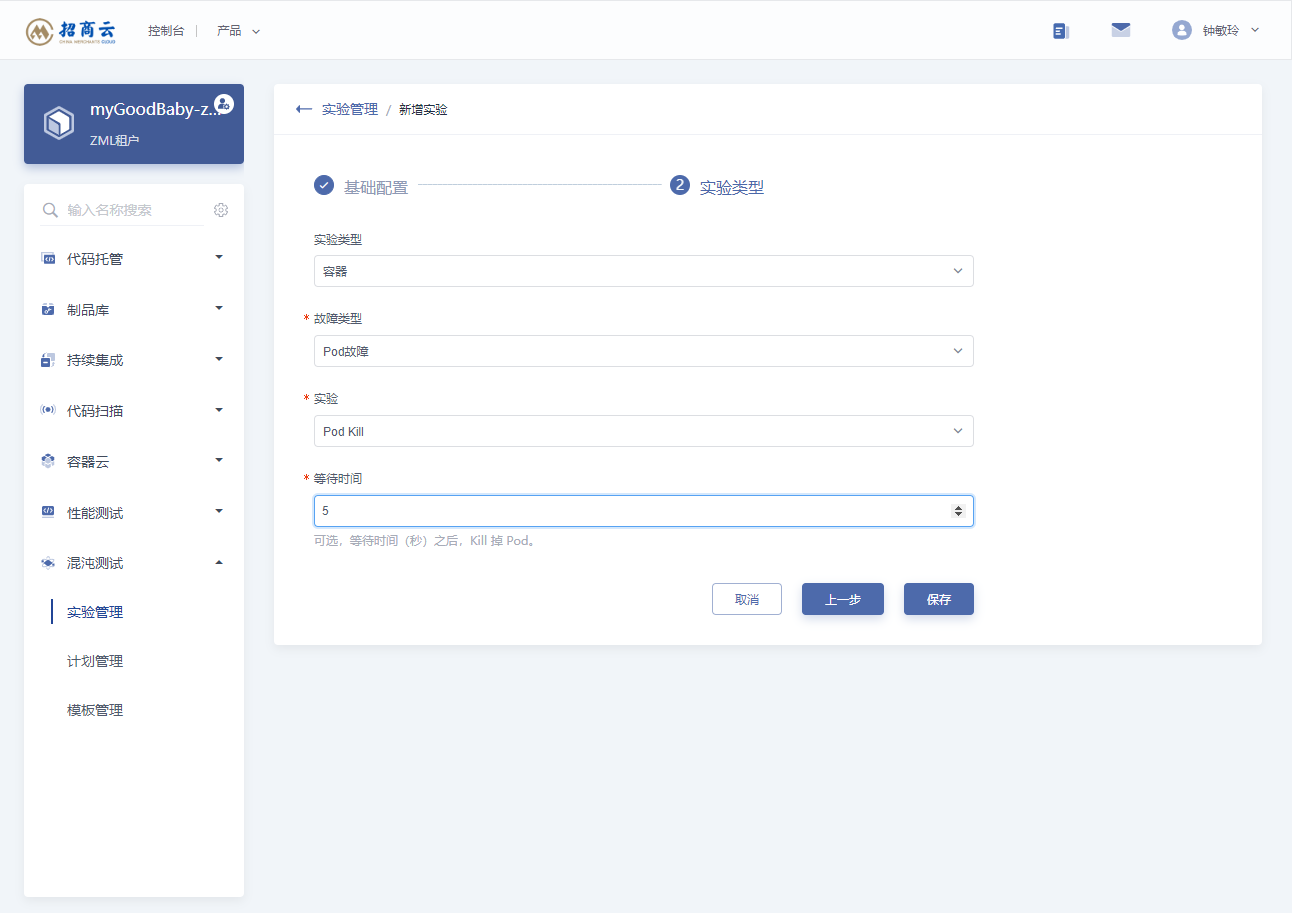Click the 基础配置 step label
1292x913 pixels.
click(376, 187)
